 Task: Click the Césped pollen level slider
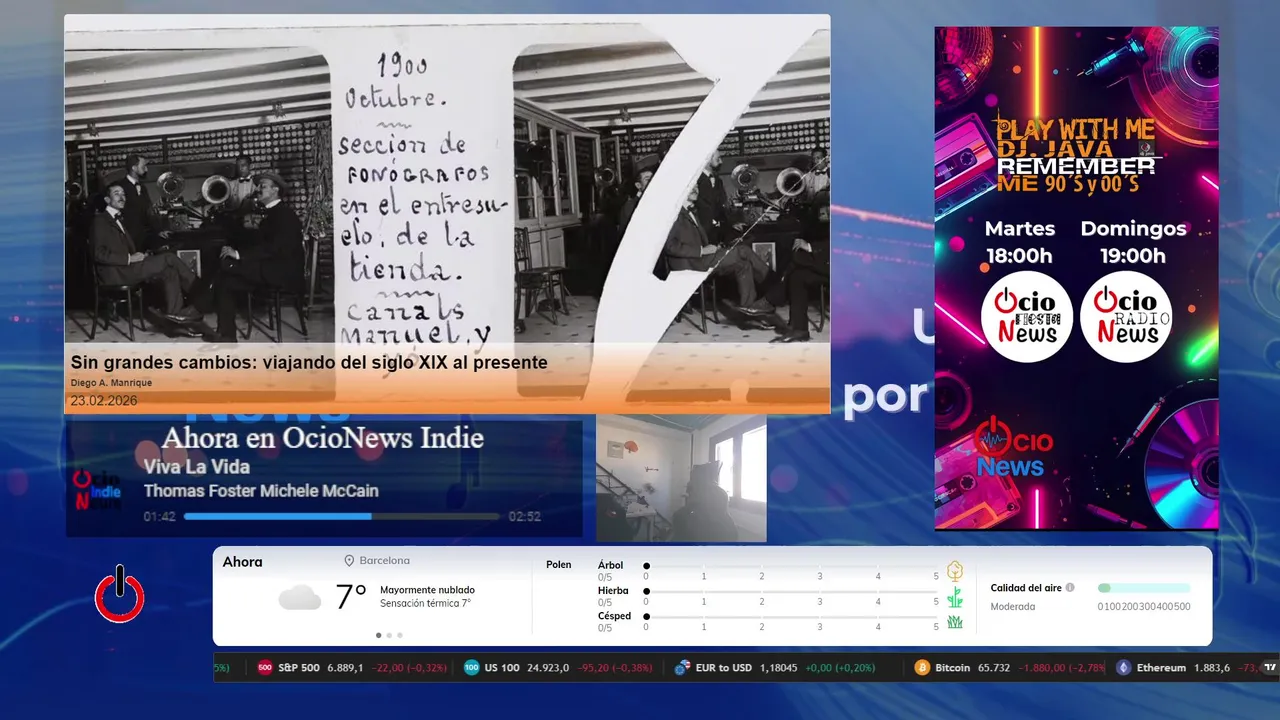(791, 617)
